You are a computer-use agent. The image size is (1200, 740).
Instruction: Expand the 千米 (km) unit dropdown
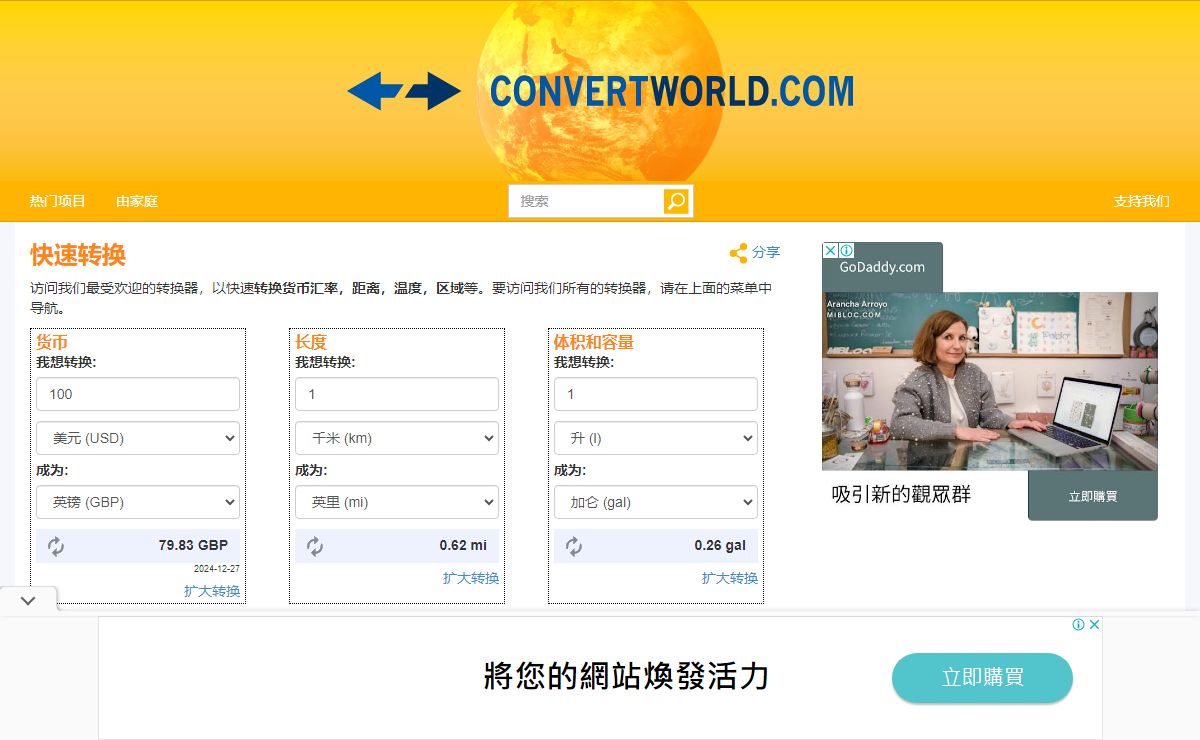397,438
